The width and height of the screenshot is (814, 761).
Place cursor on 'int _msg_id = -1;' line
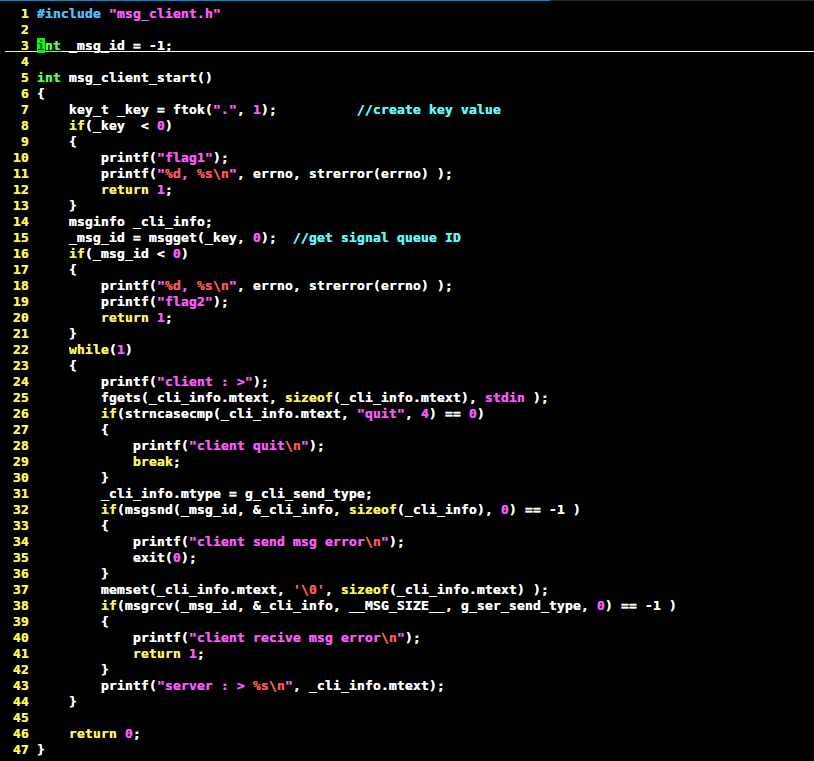104,46
